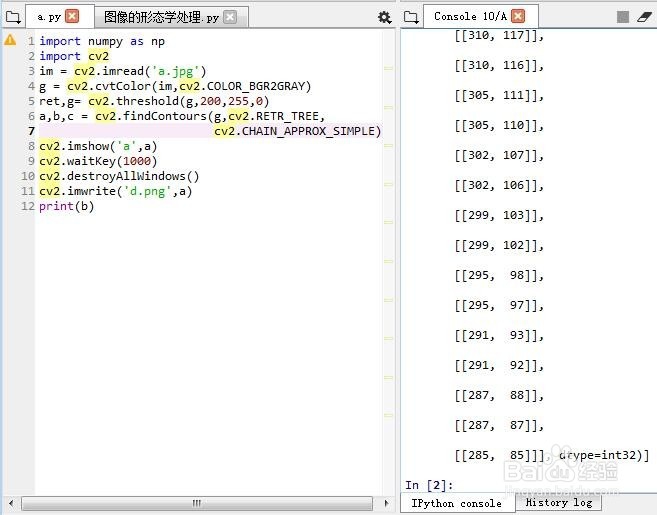657x515 pixels.
Task: Close the Console 10/A tab
Action: coord(518,16)
